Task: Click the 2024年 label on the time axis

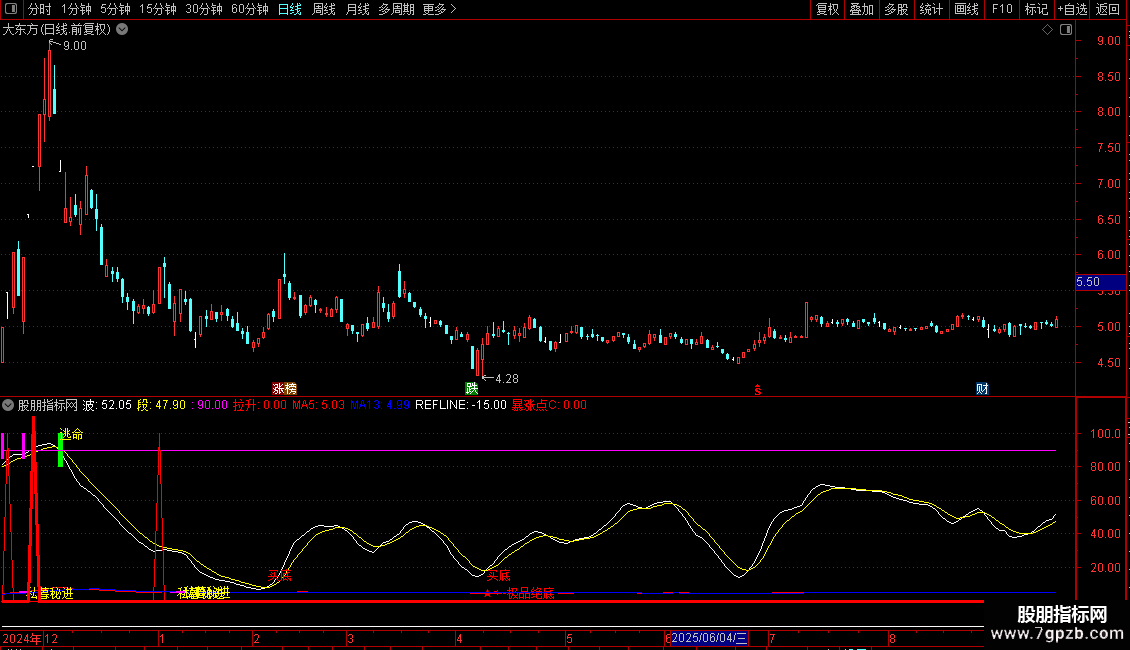Action: 22,638
